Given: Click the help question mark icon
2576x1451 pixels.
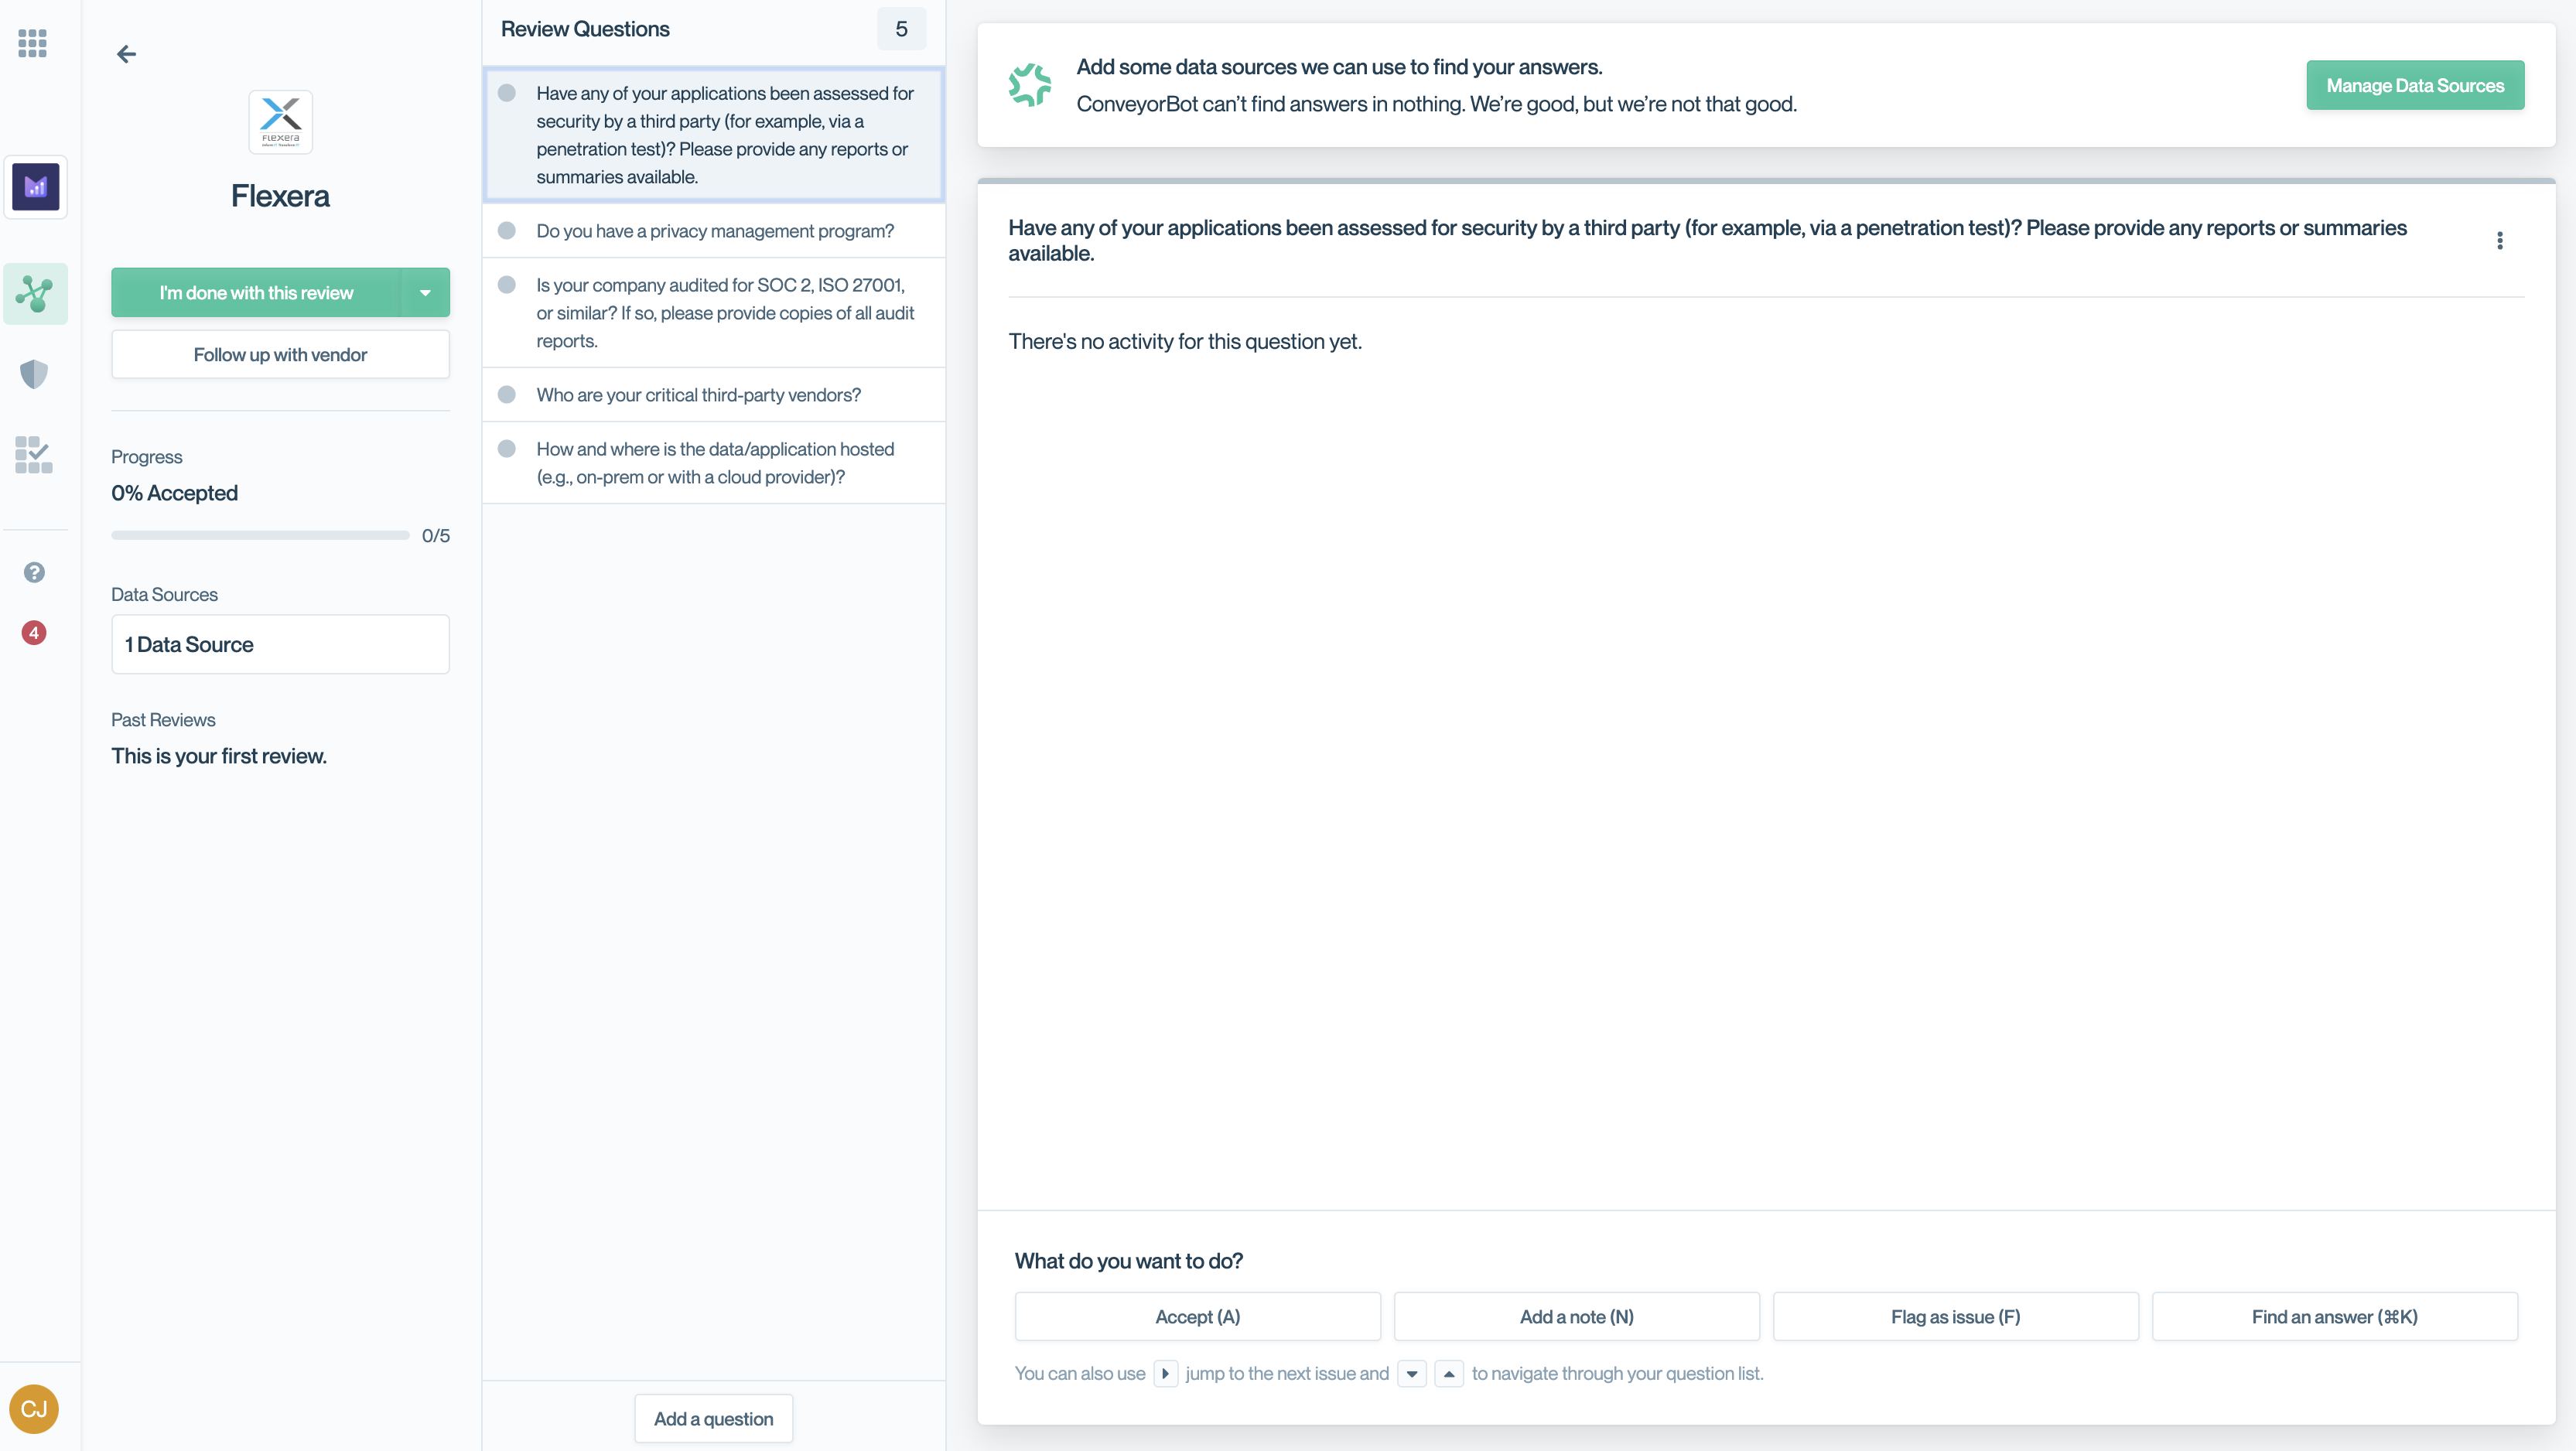Looking at the screenshot, I should tap(34, 572).
